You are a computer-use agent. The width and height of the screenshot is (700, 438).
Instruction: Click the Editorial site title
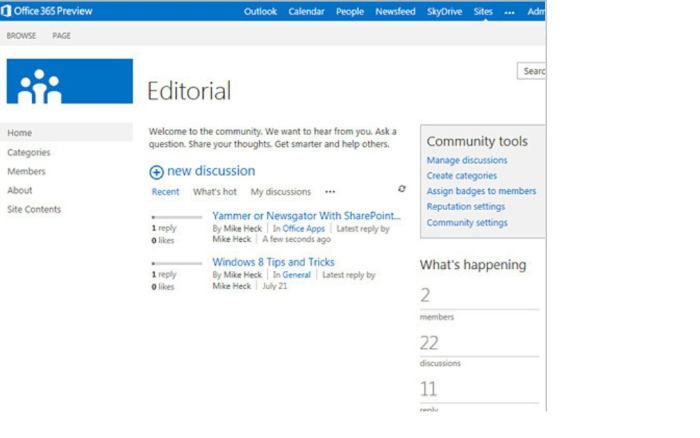189,91
